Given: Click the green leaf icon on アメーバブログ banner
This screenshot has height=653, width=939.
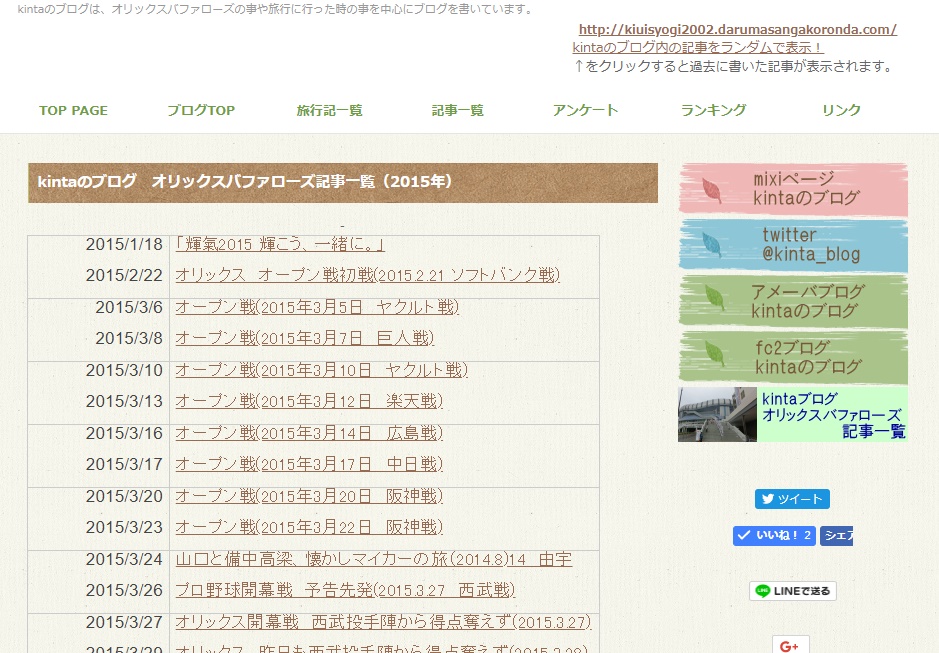Looking at the screenshot, I should (714, 297).
